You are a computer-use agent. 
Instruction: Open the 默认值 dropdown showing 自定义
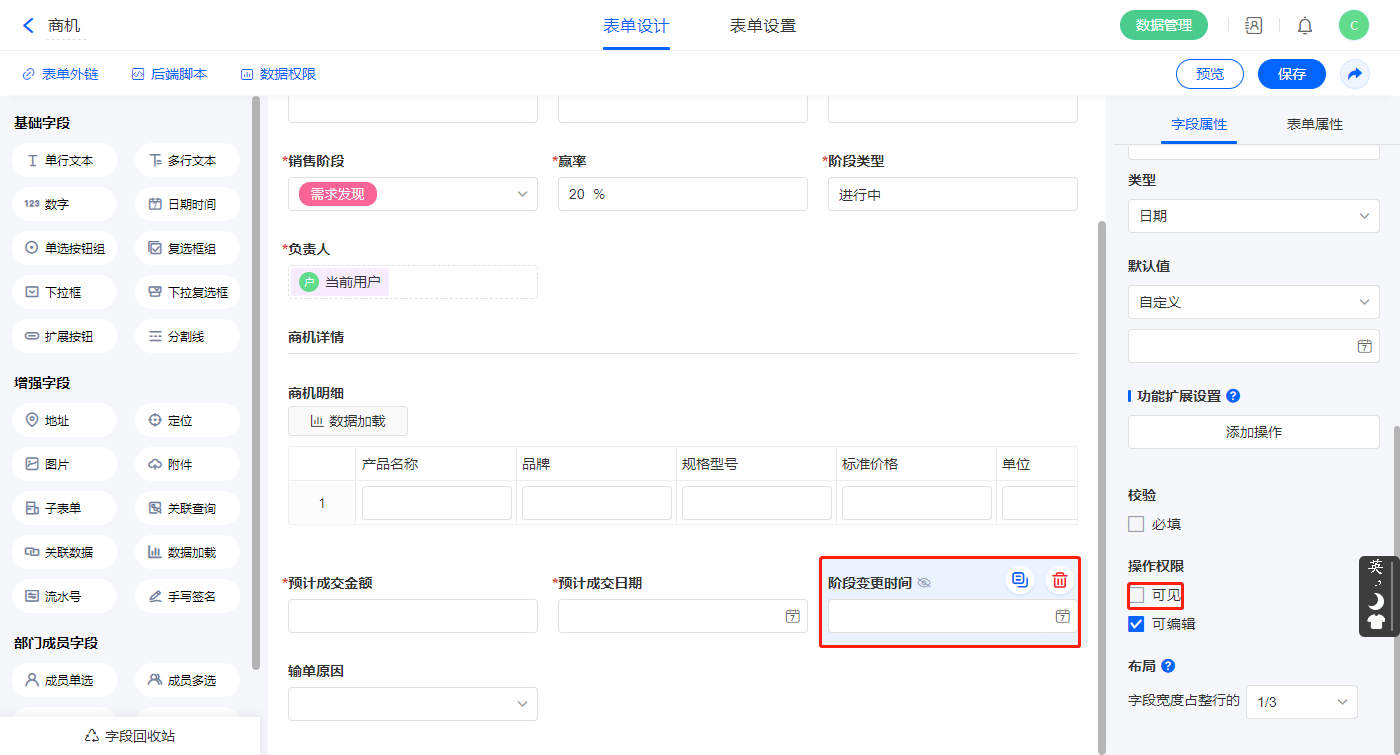pos(1253,302)
